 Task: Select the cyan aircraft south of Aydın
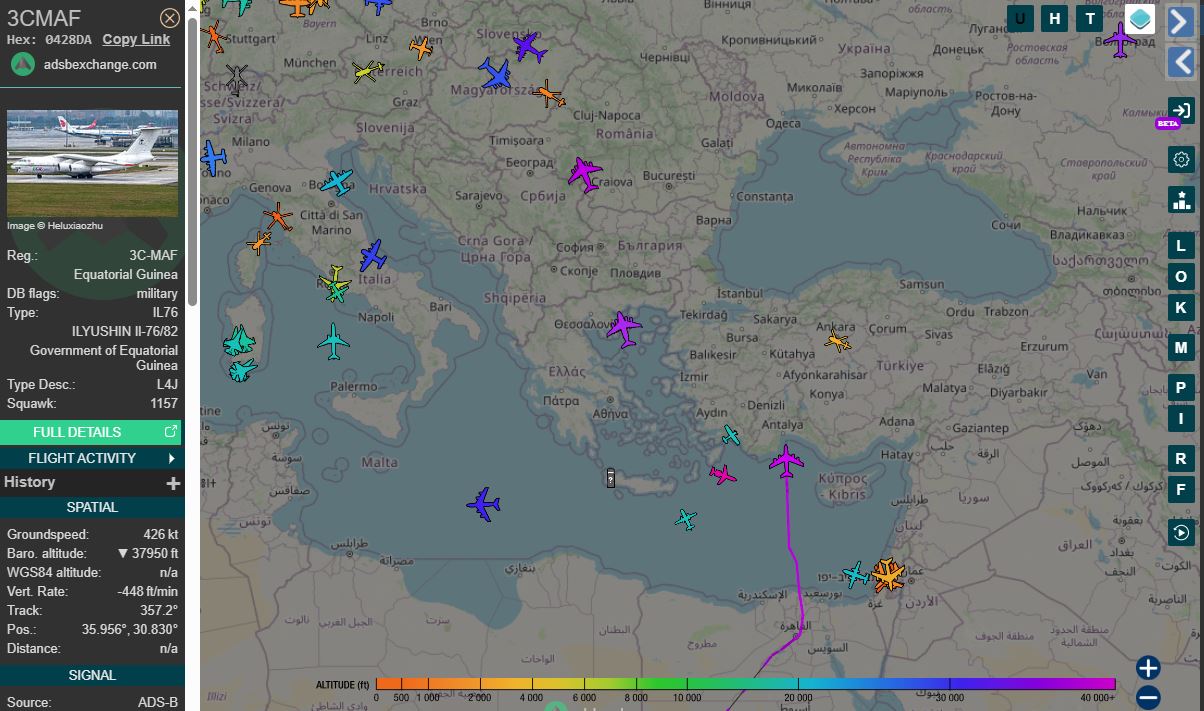tap(731, 435)
